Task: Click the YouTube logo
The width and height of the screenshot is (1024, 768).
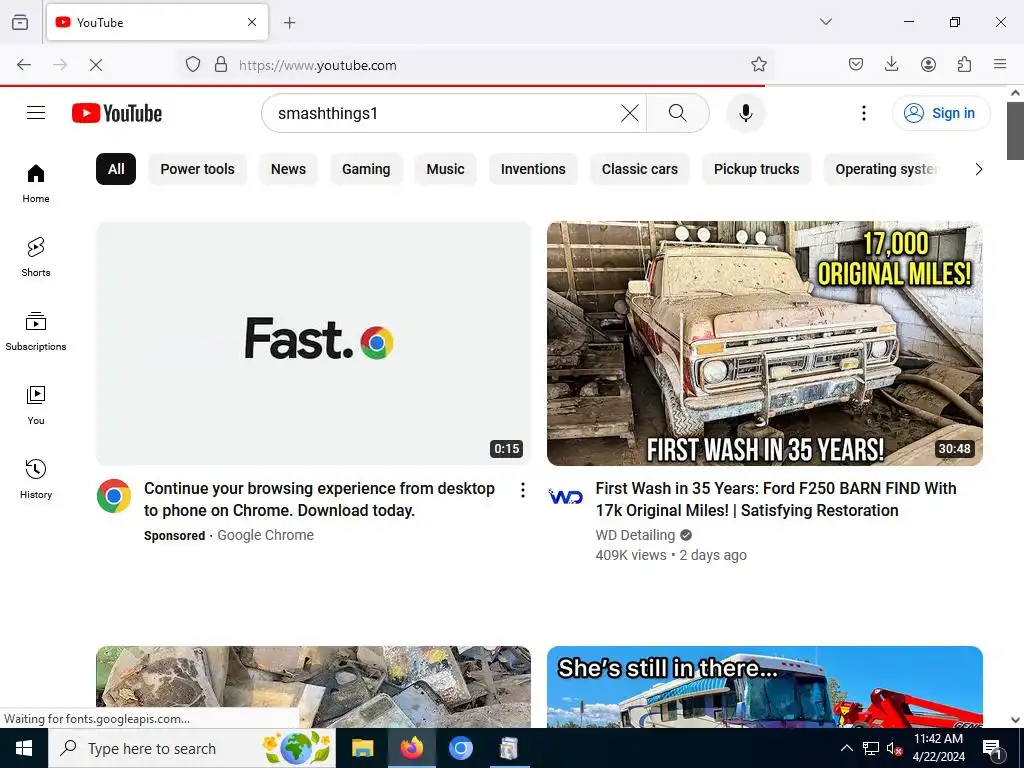Action: point(117,113)
